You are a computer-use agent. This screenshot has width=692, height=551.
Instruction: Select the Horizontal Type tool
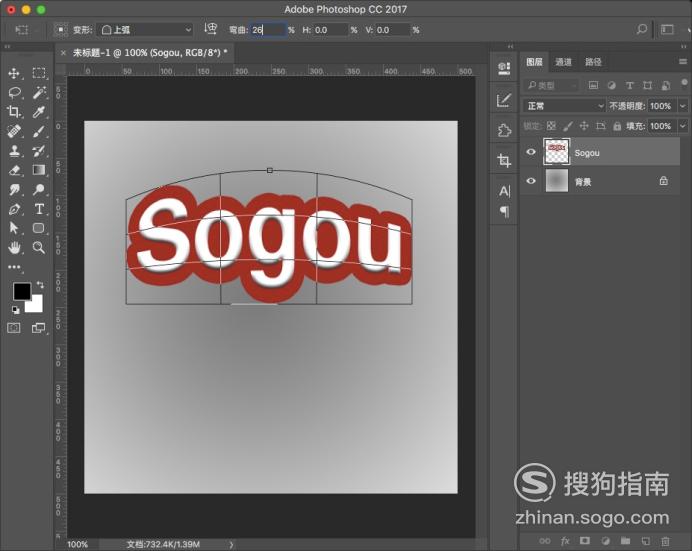[x=39, y=209]
